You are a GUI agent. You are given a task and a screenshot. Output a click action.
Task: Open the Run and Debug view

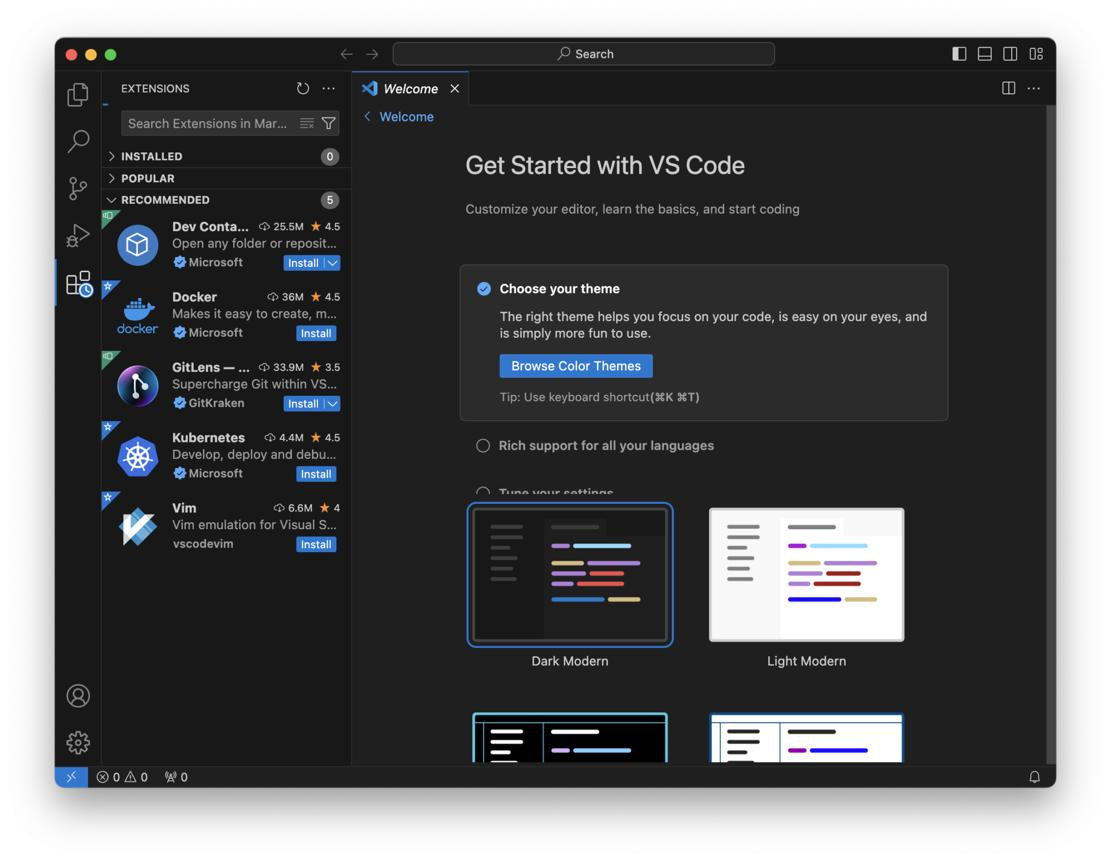[78, 235]
